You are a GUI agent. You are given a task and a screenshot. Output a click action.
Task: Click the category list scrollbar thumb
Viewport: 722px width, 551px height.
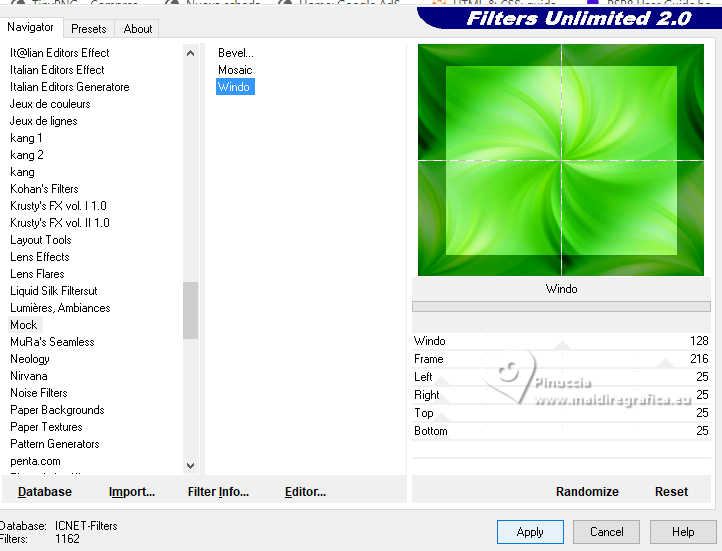pyautogui.click(x=190, y=311)
